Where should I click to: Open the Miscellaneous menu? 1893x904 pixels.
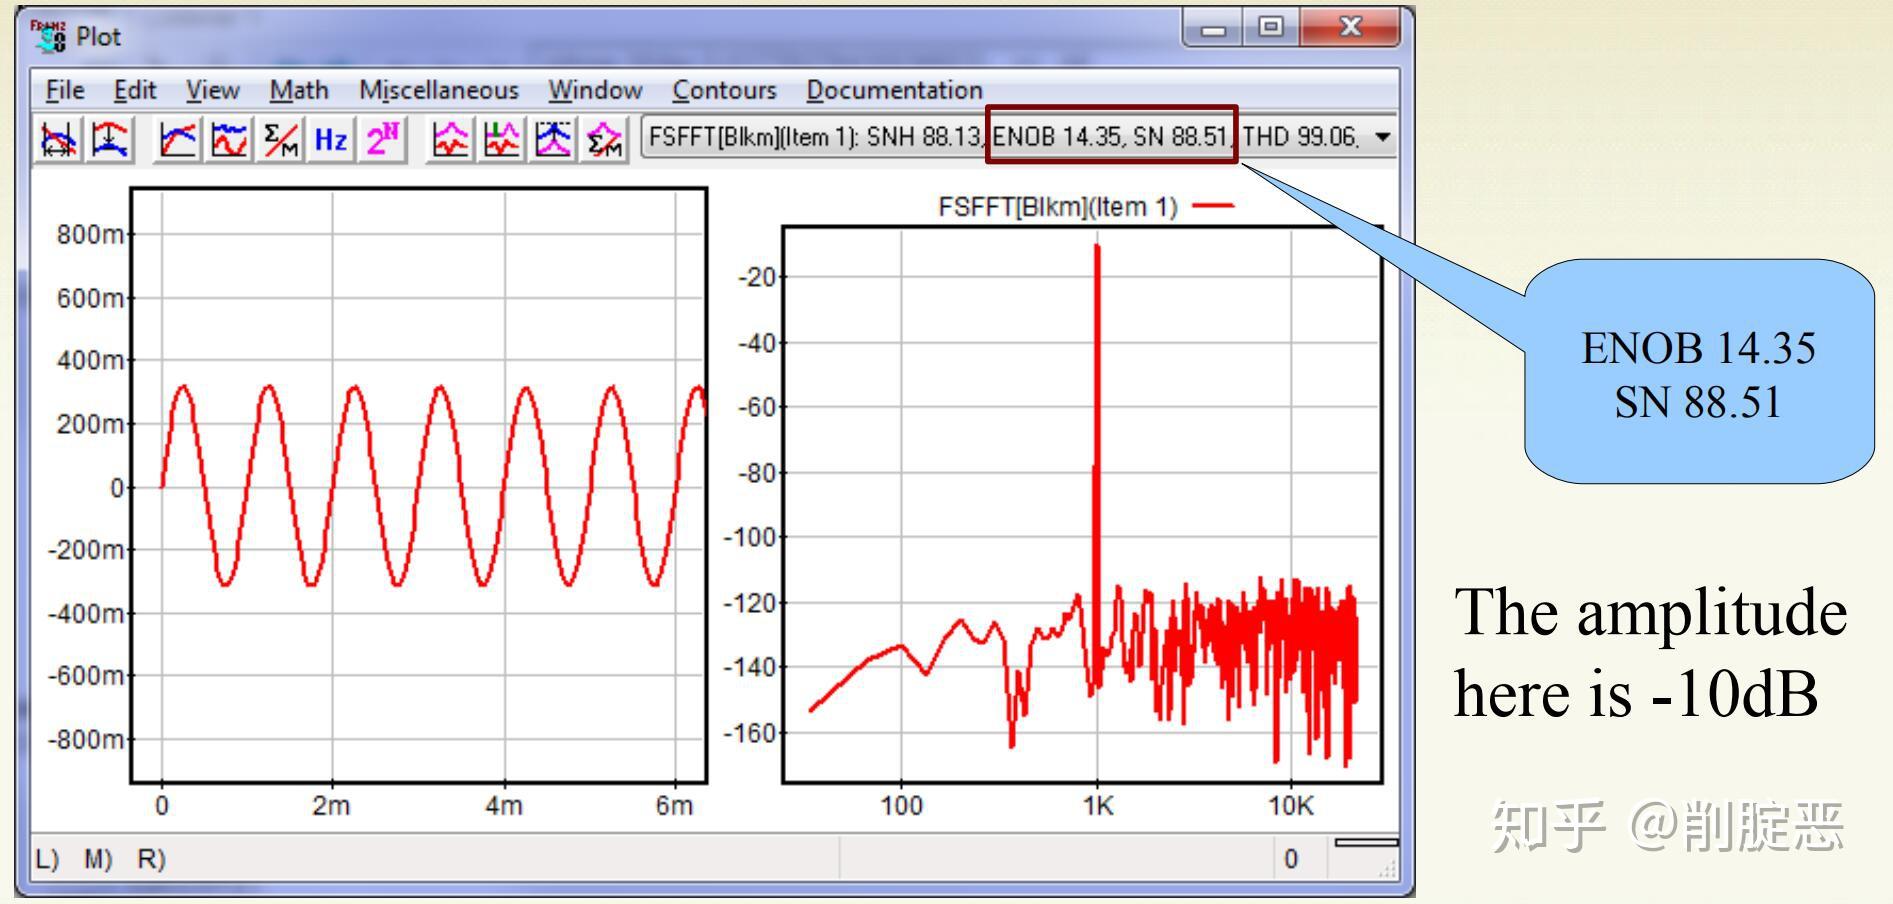point(439,90)
